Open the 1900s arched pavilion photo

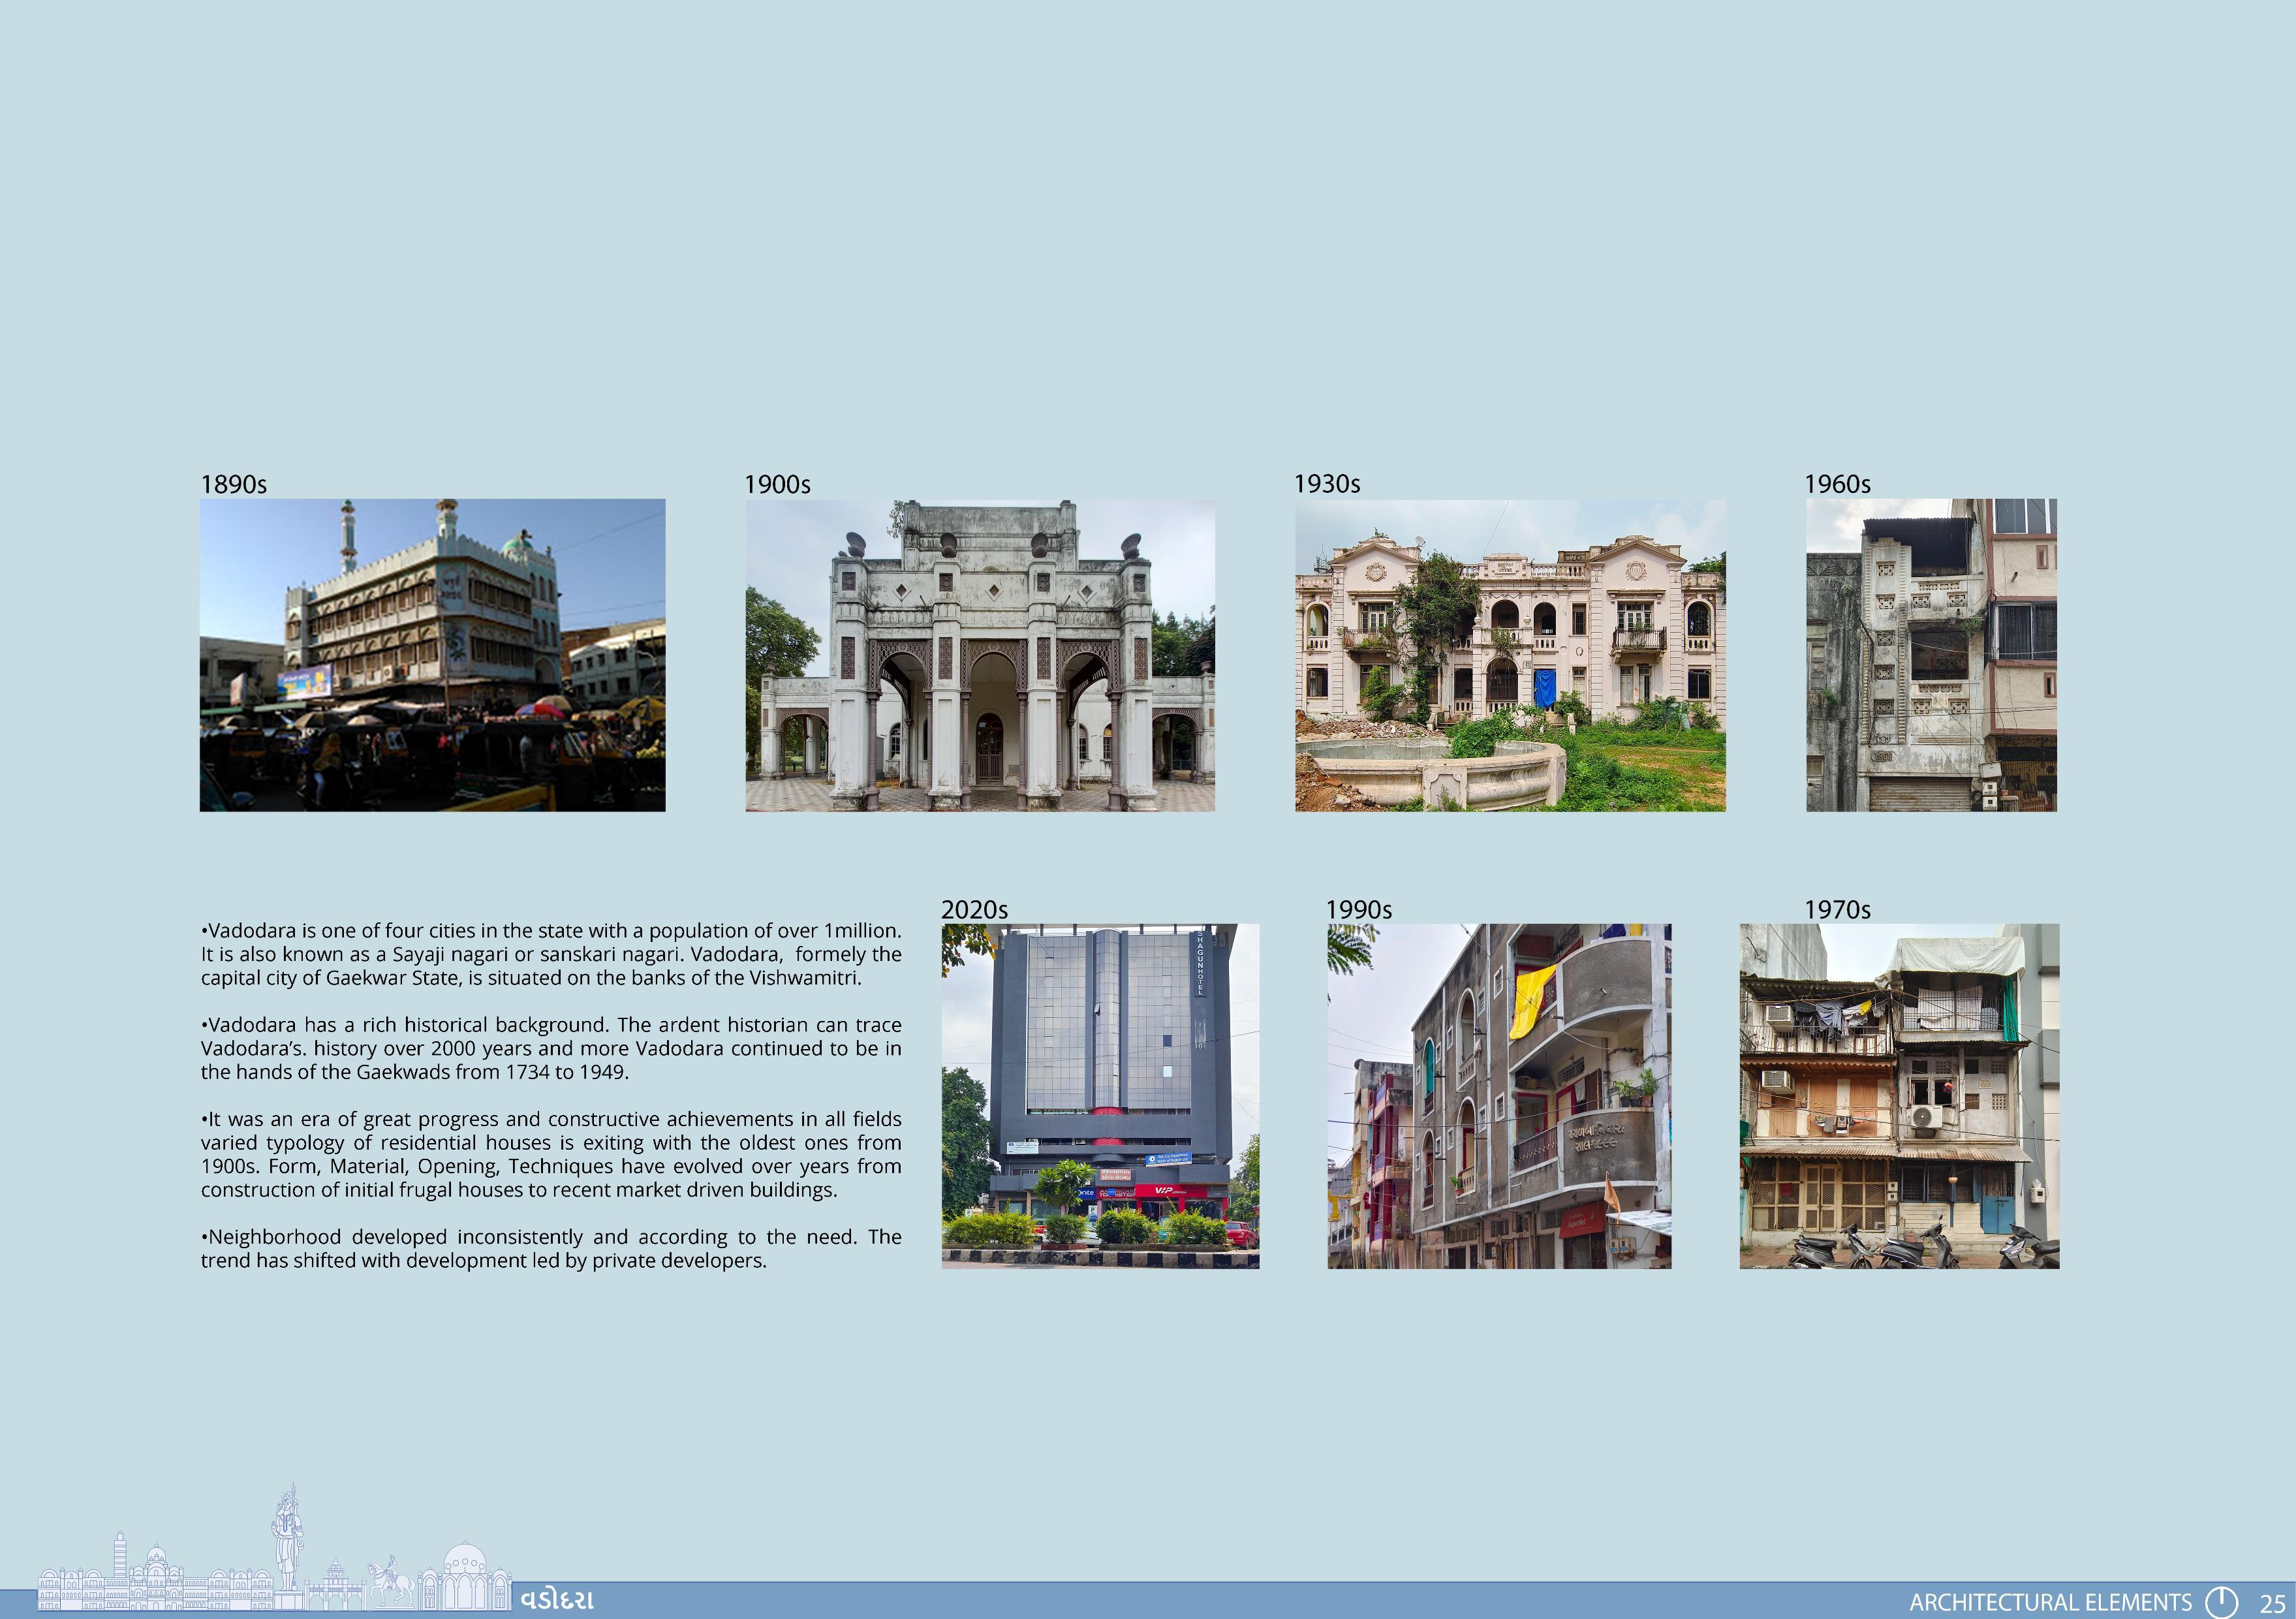980,655
